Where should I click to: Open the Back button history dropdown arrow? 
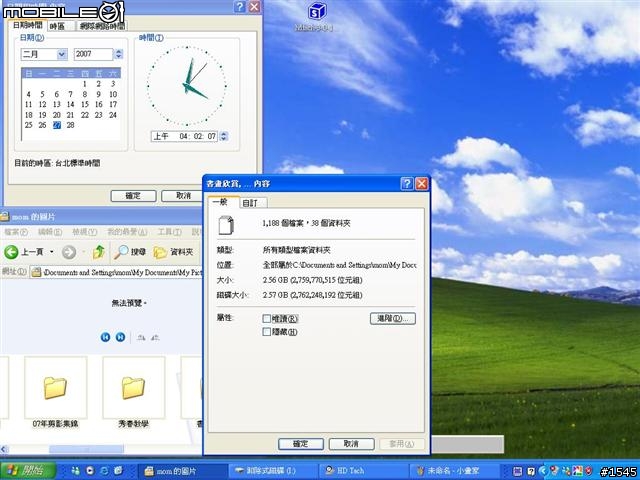[52, 252]
